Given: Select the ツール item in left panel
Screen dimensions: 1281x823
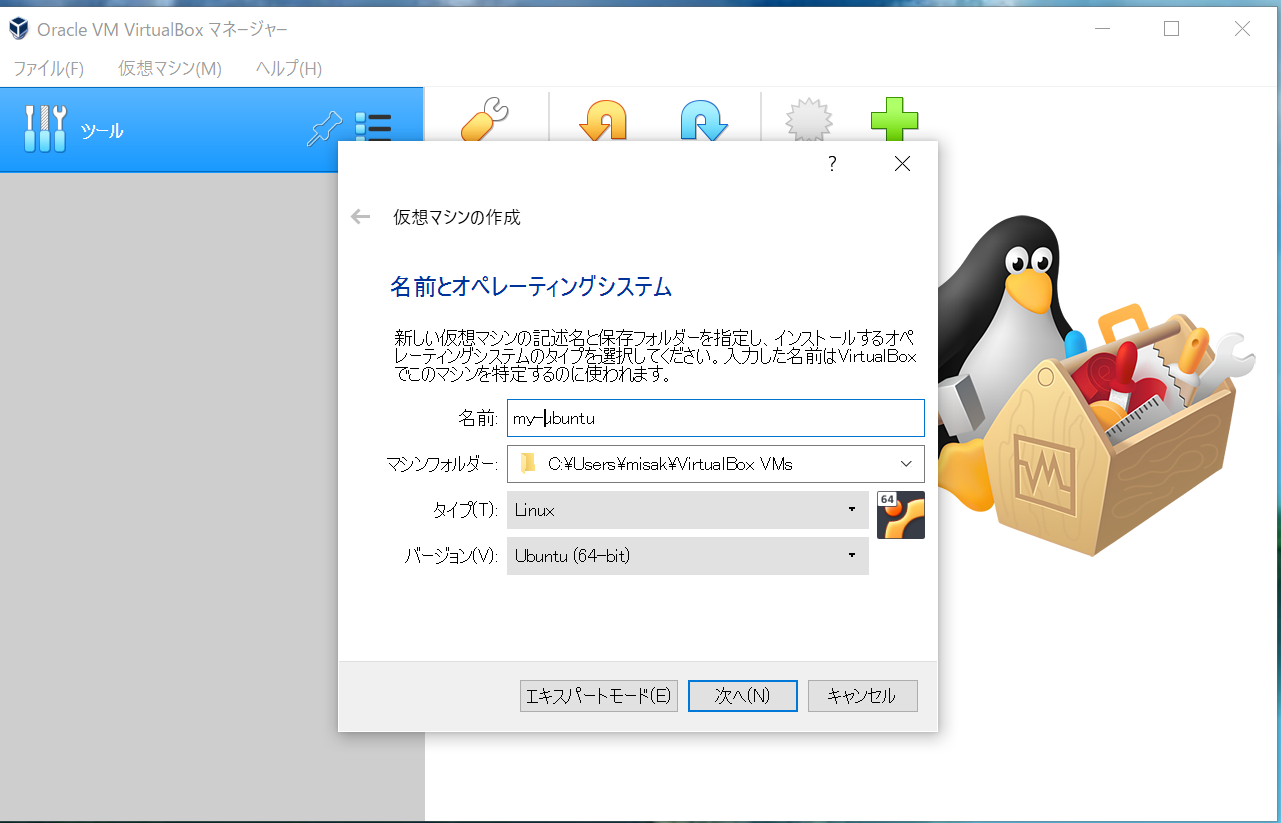Looking at the screenshot, I should click(212, 130).
